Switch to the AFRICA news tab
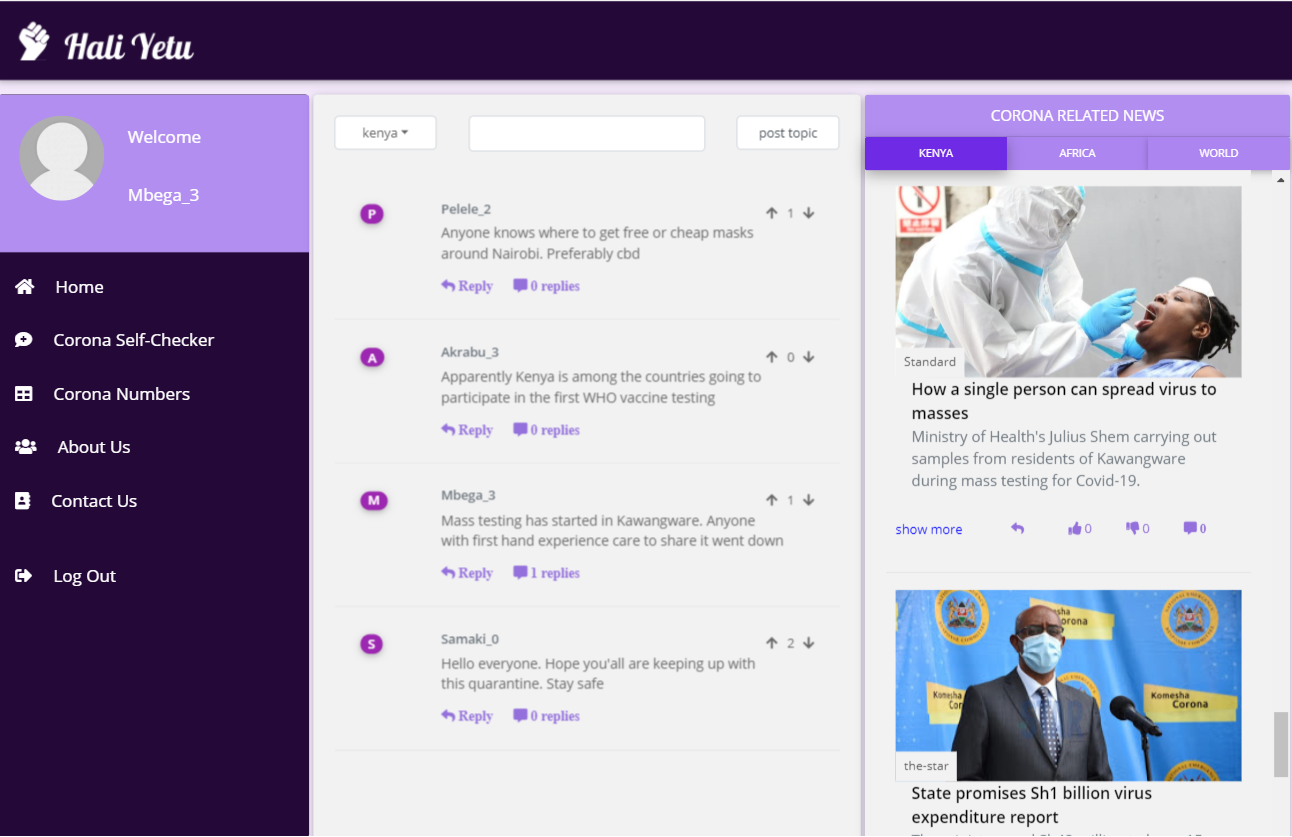The image size is (1292, 837). coord(1077,153)
